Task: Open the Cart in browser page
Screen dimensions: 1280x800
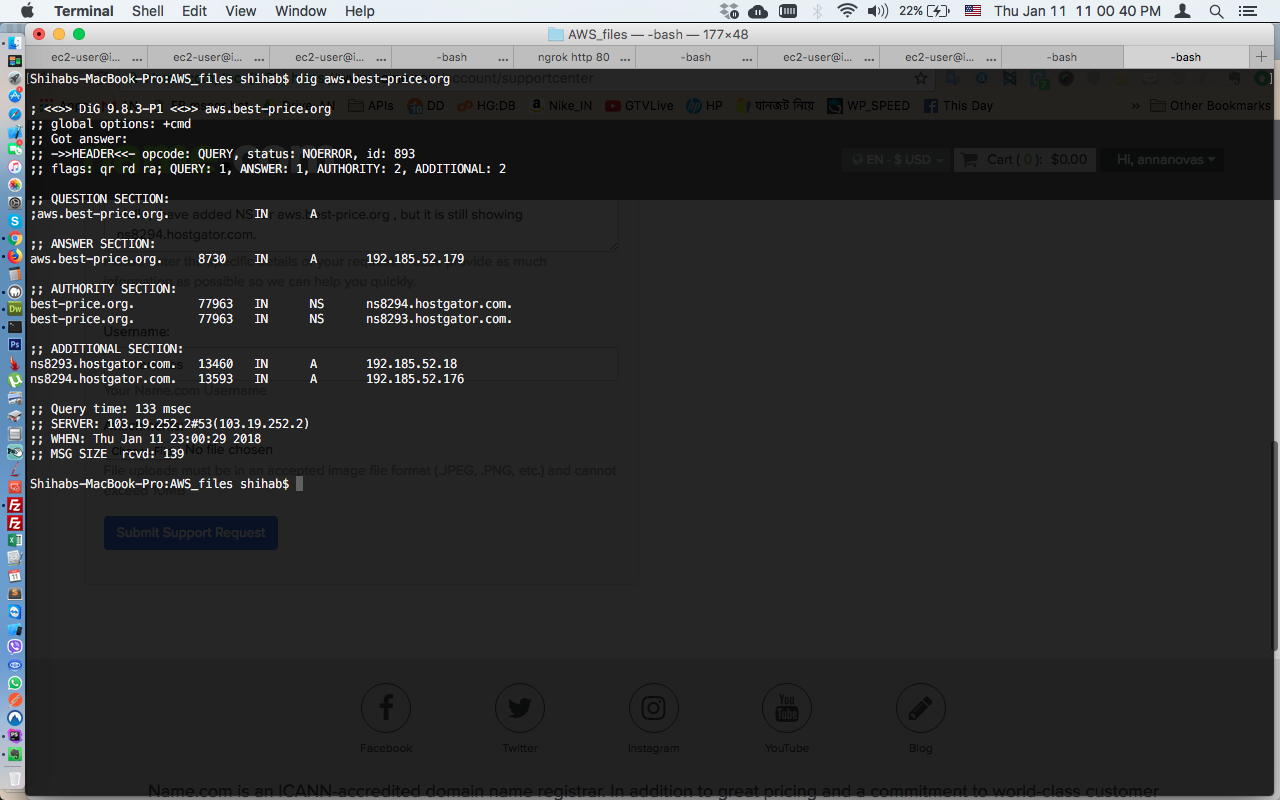Action: coord(1026,159)
